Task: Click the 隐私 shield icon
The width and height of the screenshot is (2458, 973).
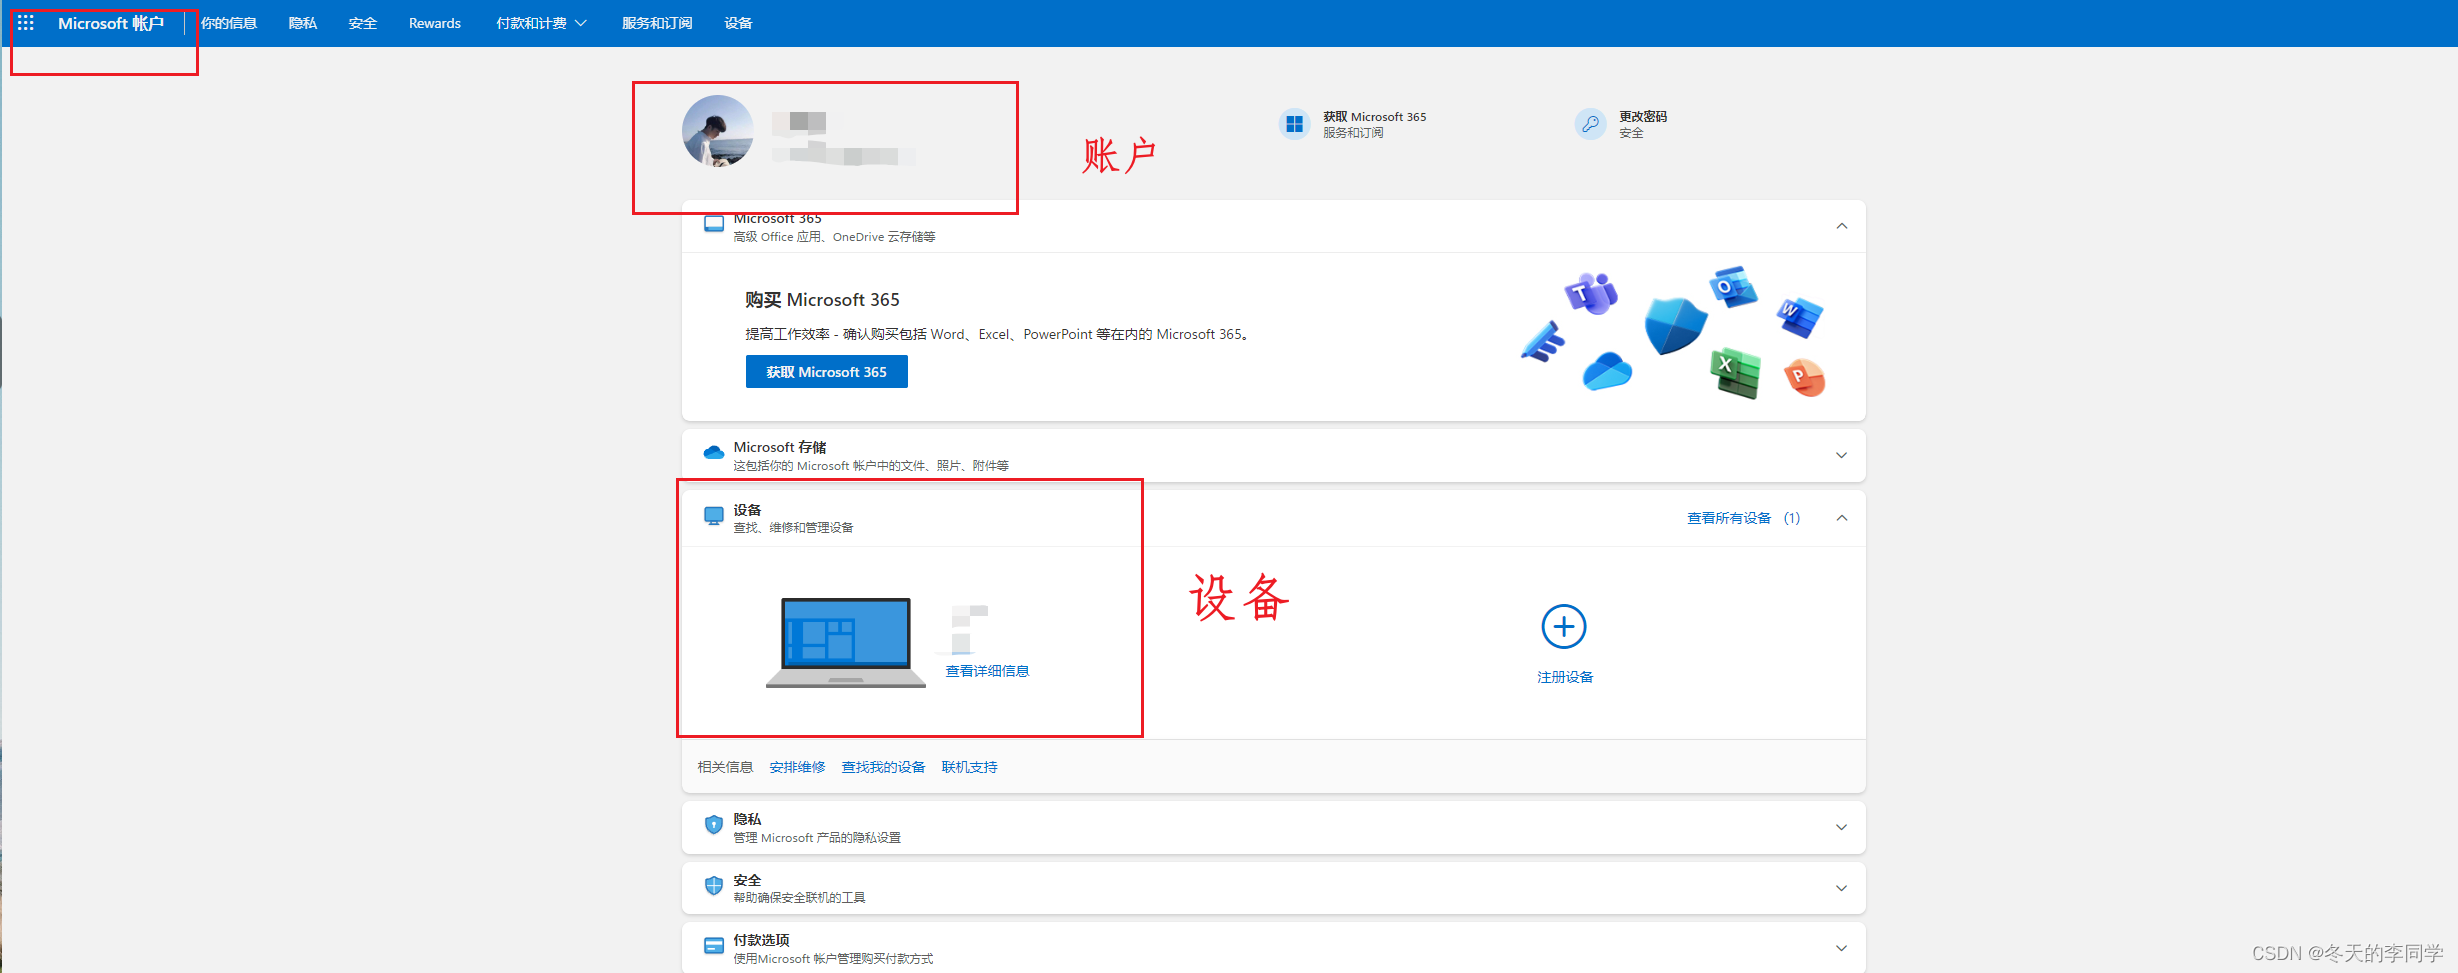Action: click(x=714, y=825)
